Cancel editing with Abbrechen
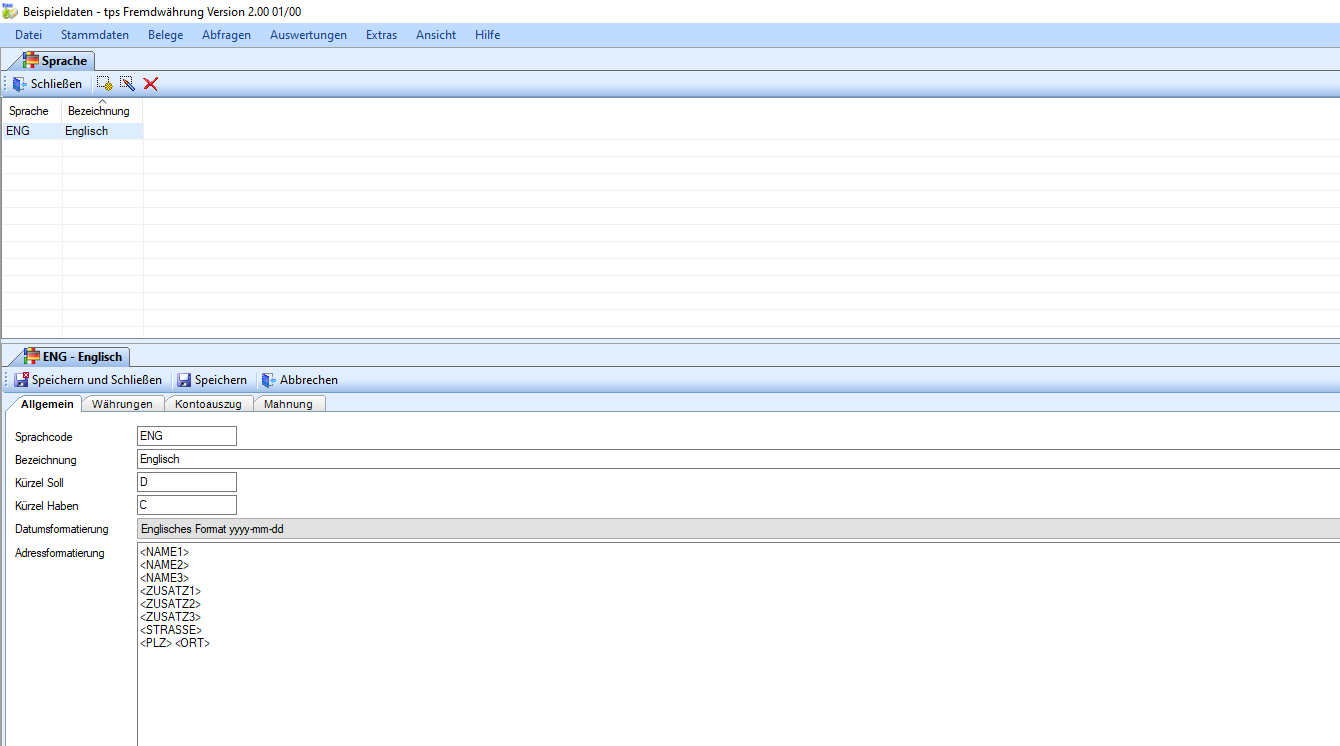 299,380
